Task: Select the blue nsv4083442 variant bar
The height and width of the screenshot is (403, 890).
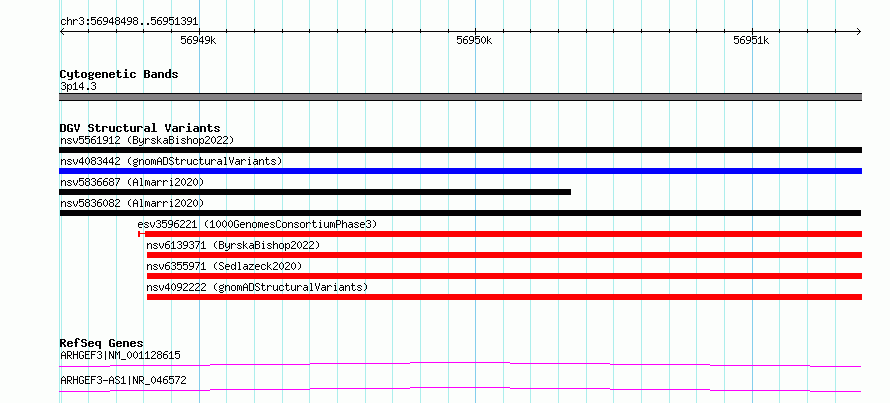Action: tap(460, 171)
